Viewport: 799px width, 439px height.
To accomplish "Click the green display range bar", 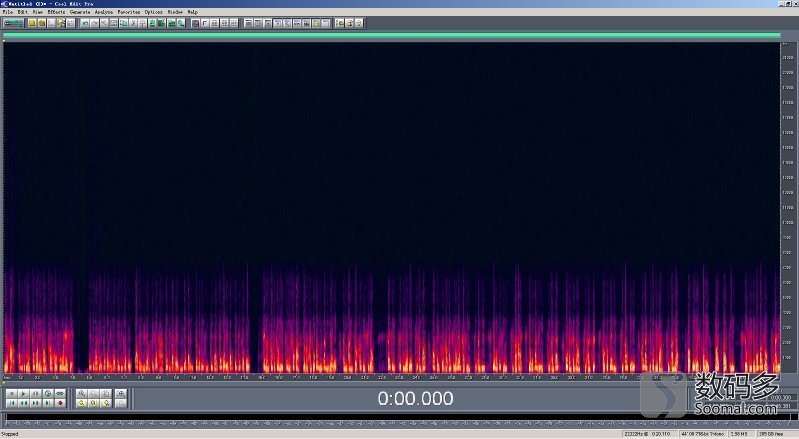I will point(390,36).
